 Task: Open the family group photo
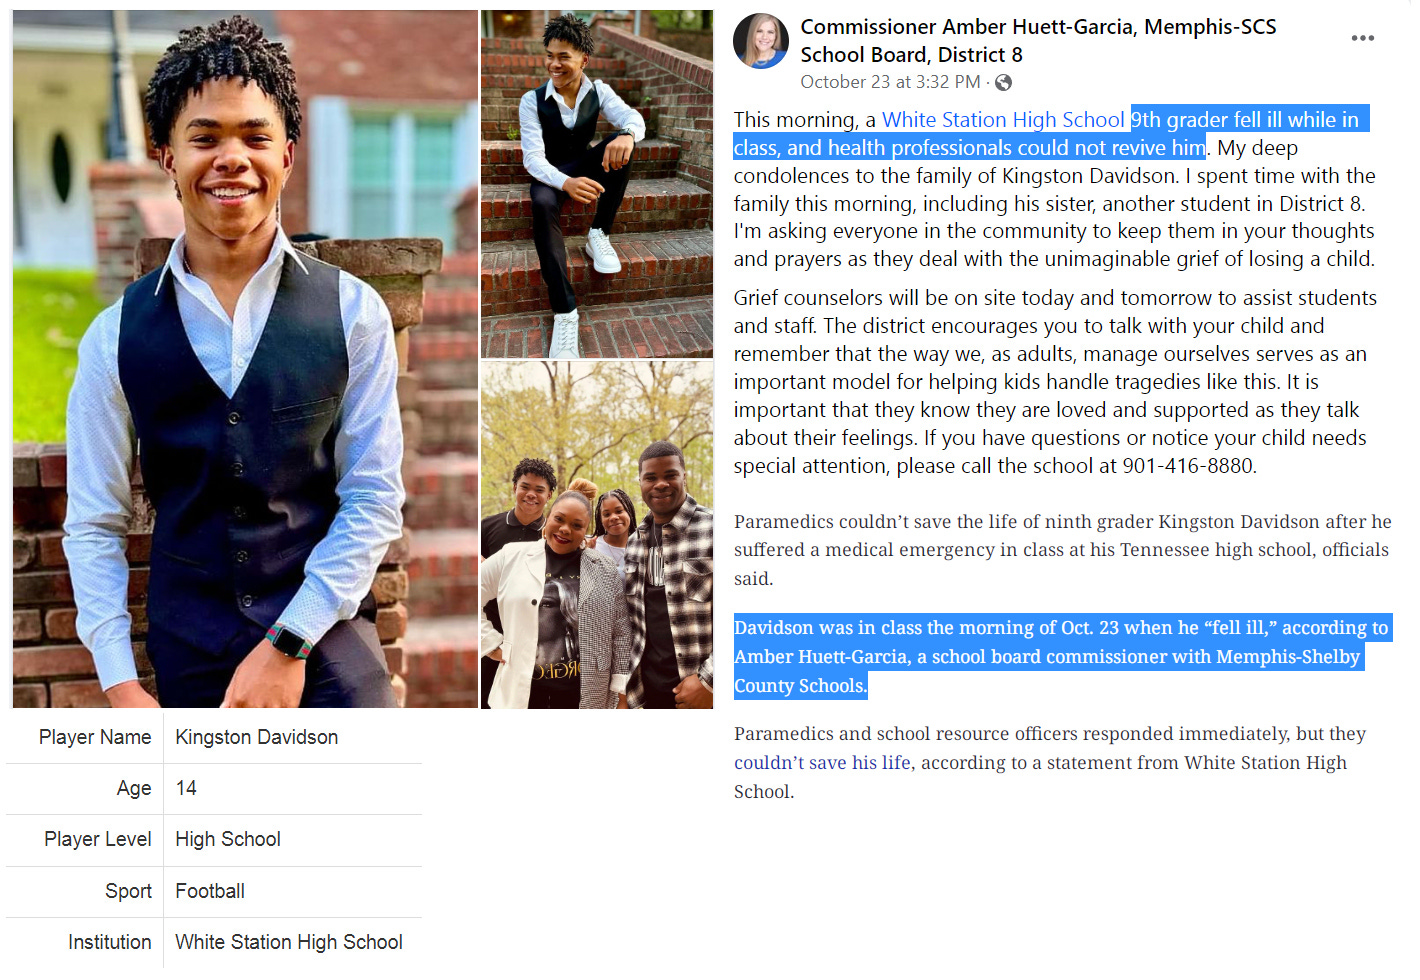[x=597, y=535]
